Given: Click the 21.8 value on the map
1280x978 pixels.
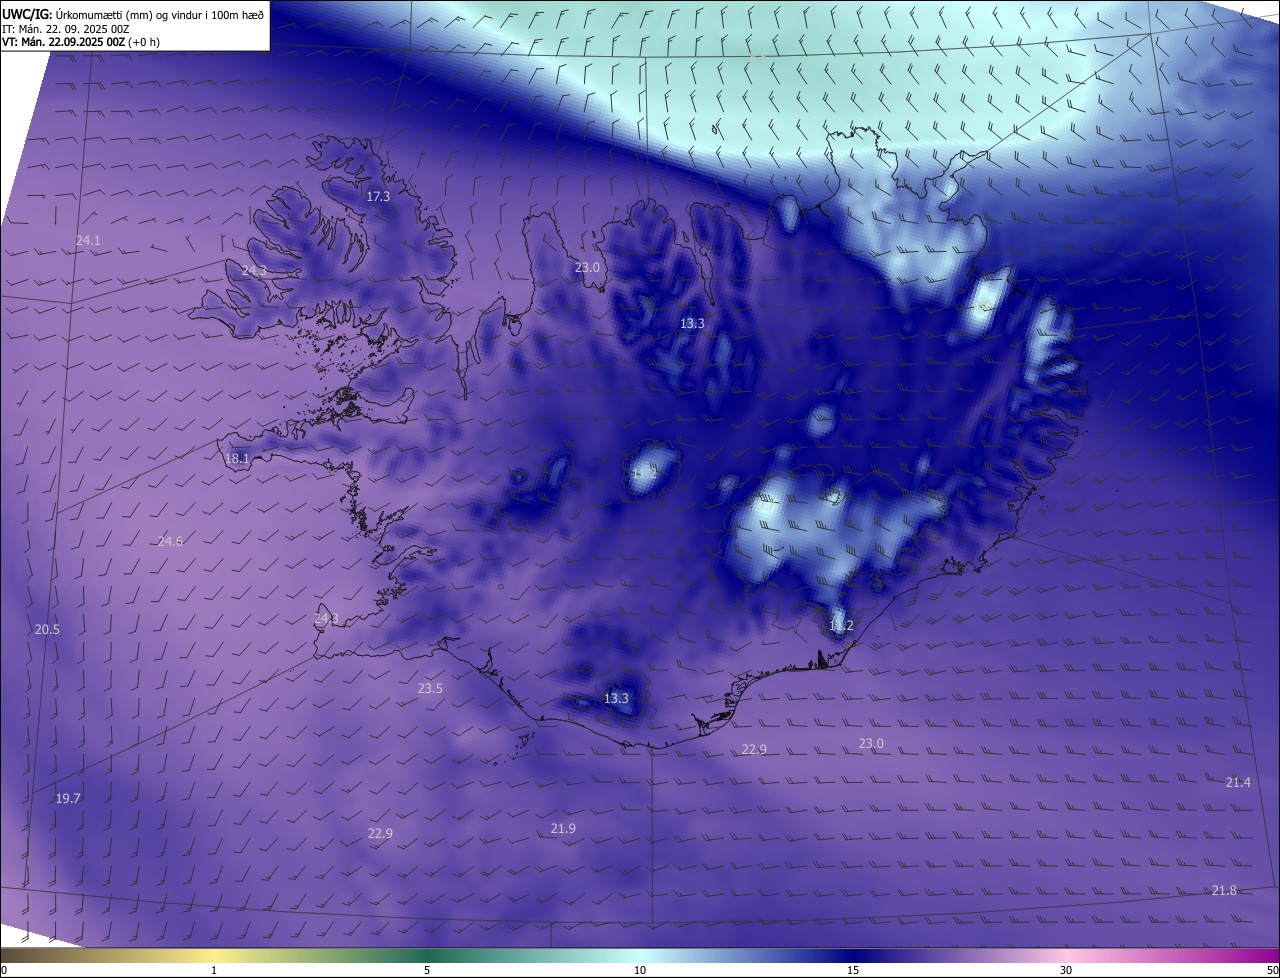Looking at the screenshot, I should tap(1224, 891).
